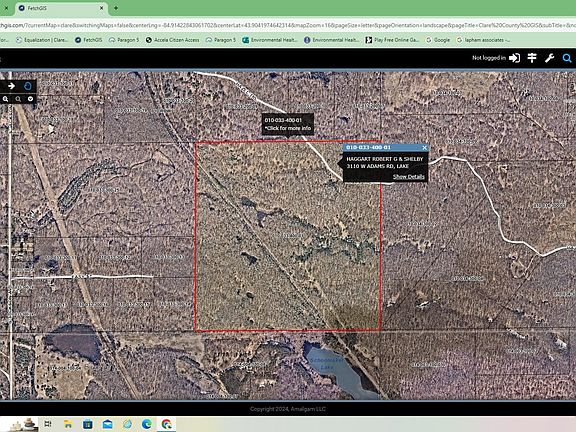Open the Show Details link
Screen dimensions: 576x432
click(x=408, y=177)
